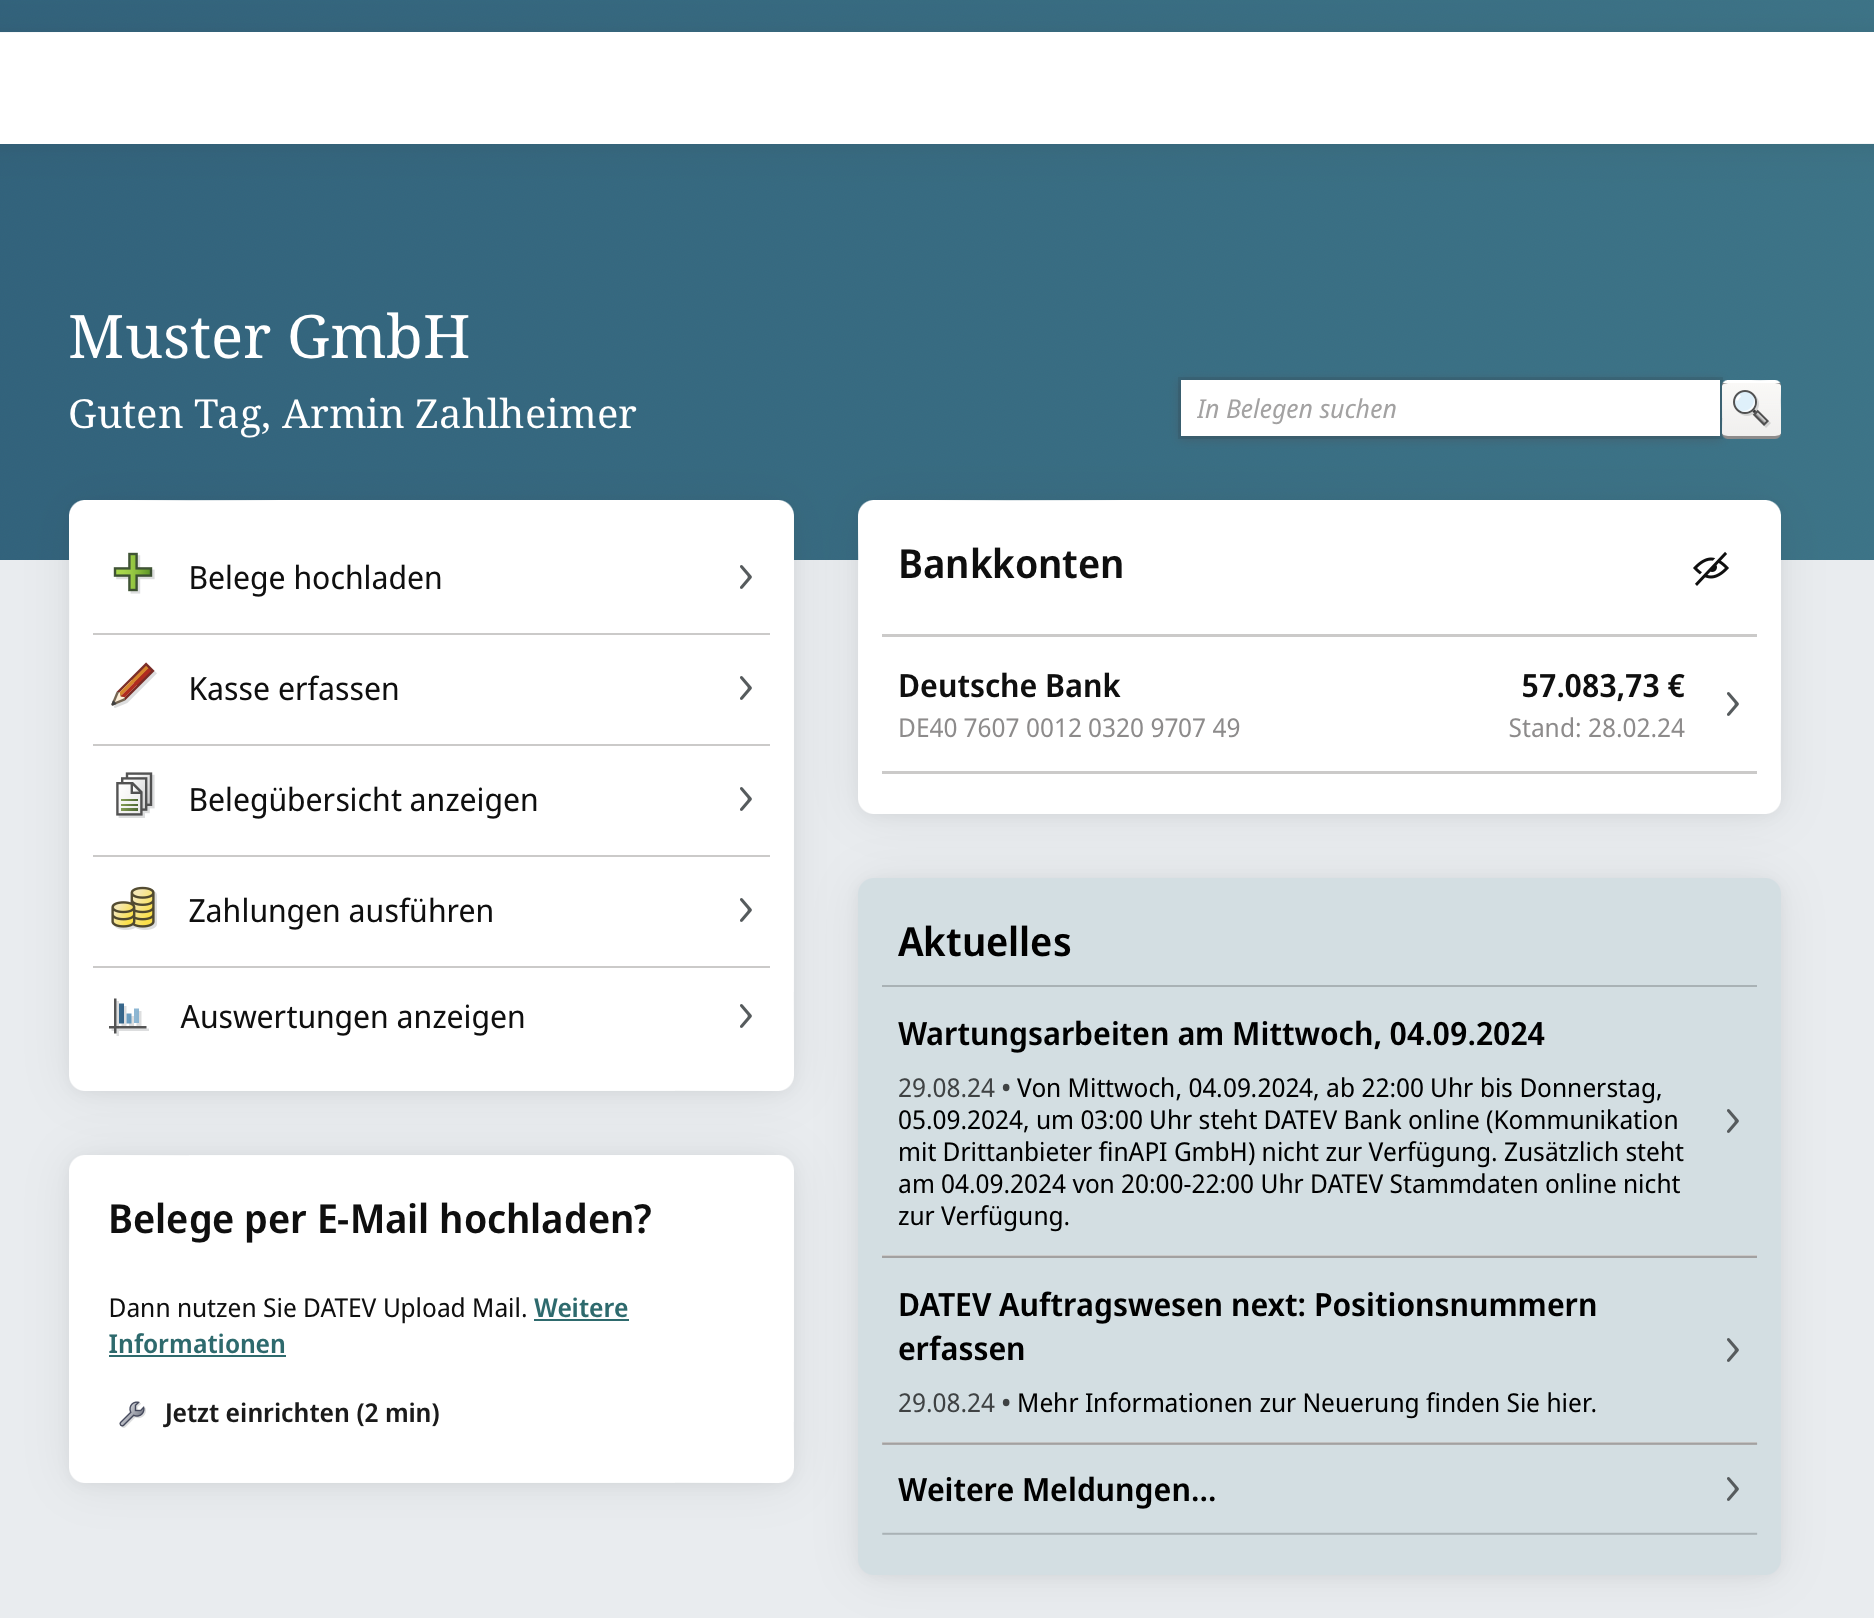Click into the In Belegen suchen field
1874x1618 pixels.
point(1449,408)
